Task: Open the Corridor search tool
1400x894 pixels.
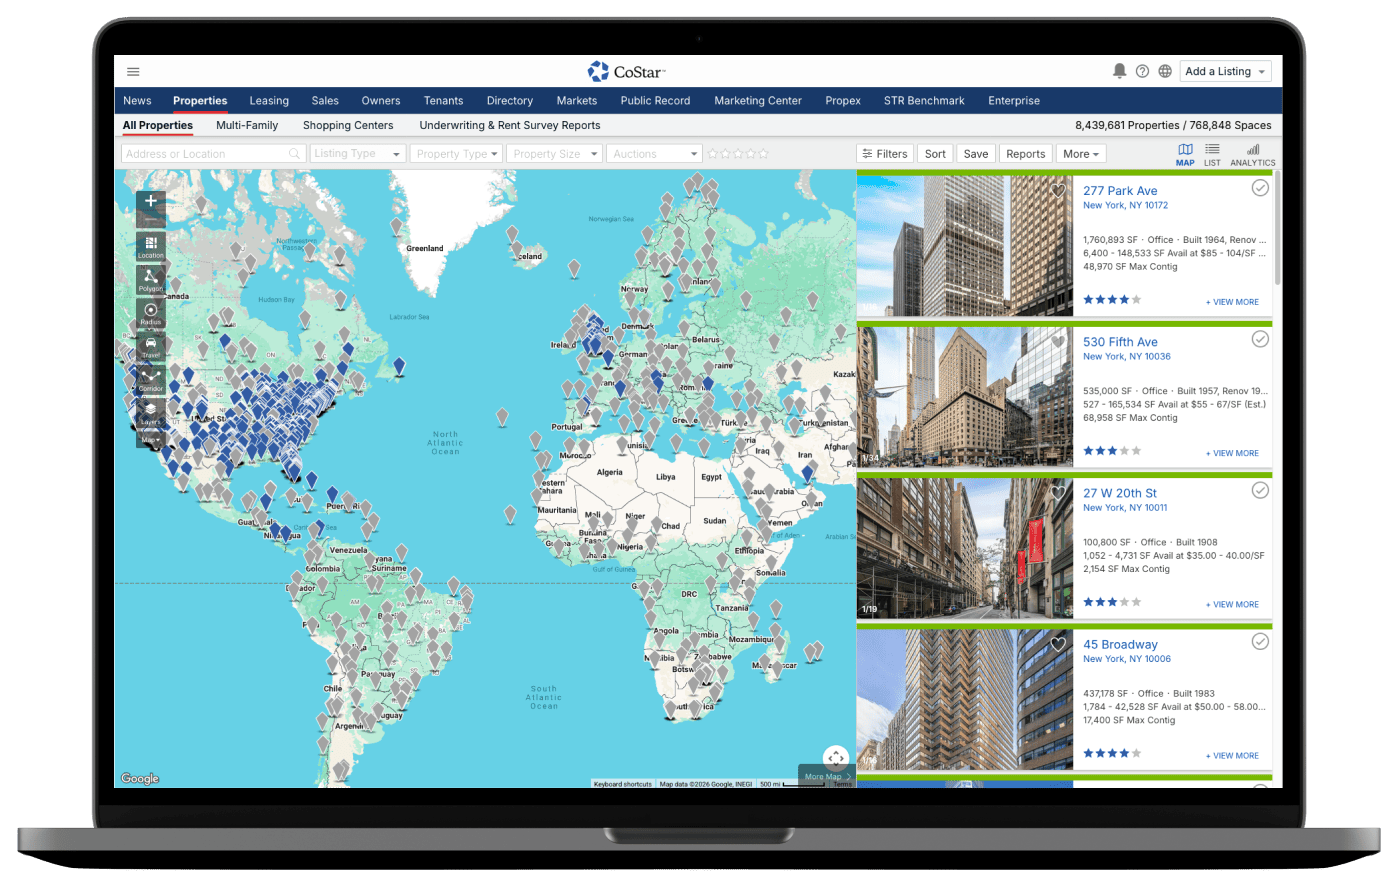Action: tap(150, 378)
